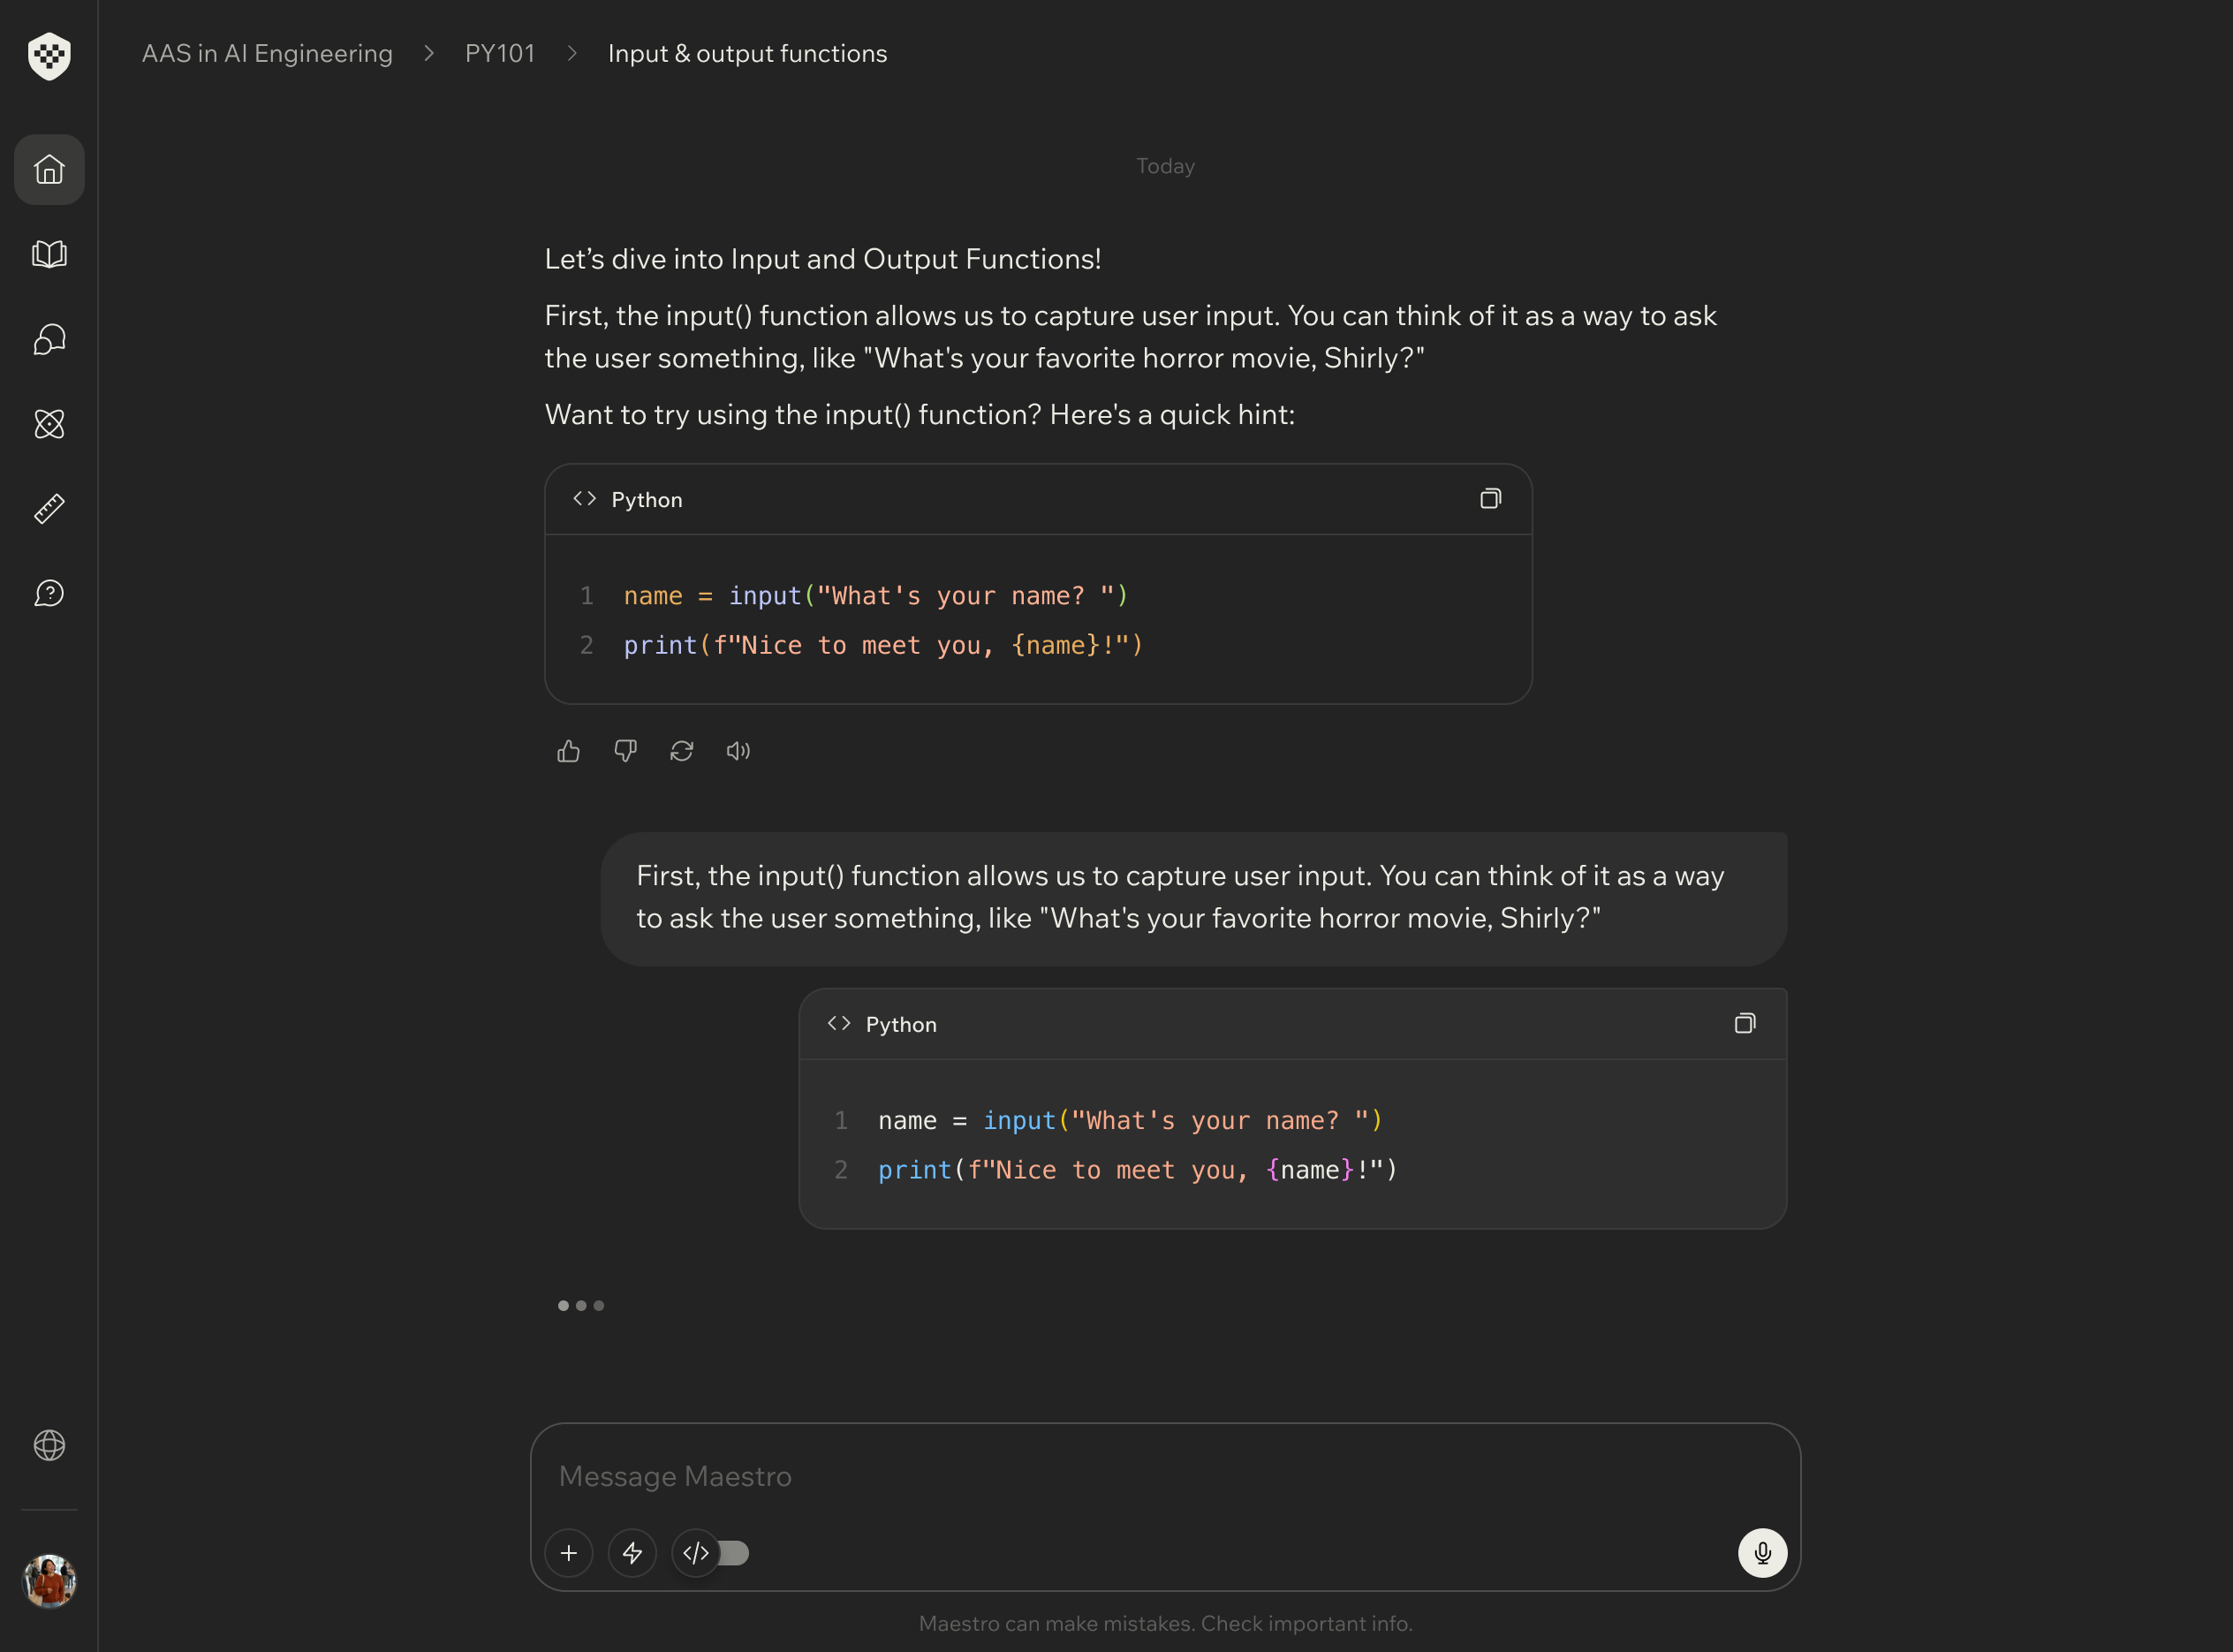Viewport: 2233px width, 1652px height.
Task: Click the code brackets icon in second Python header
Action: click(839, 1023)
